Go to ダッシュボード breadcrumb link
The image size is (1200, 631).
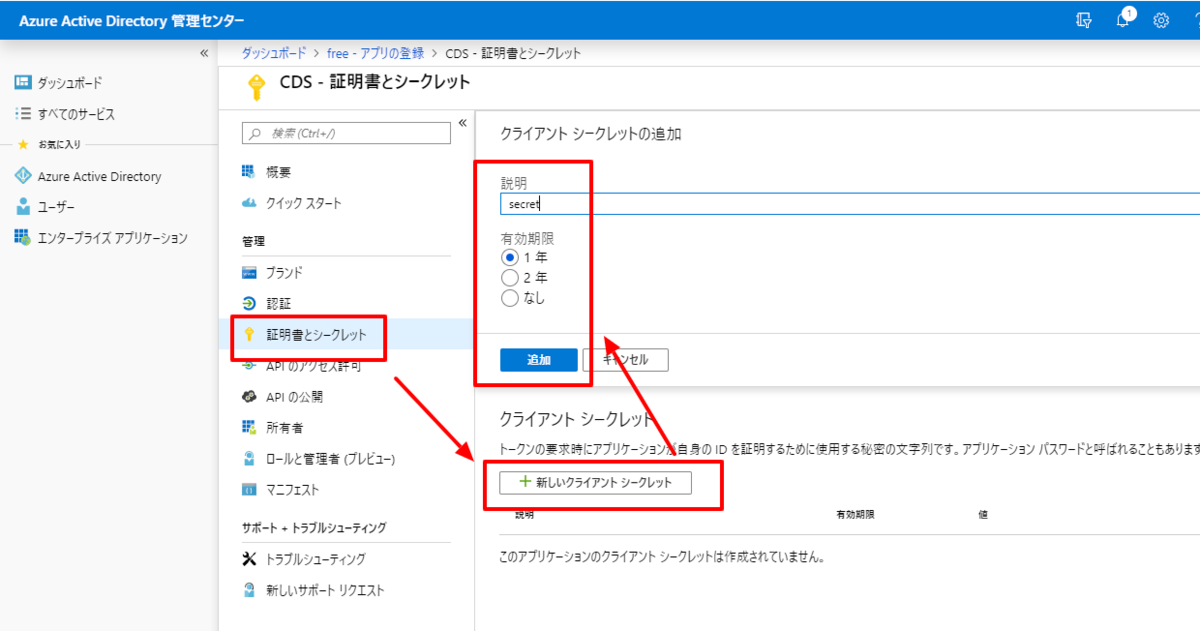[x=273, y=52]
